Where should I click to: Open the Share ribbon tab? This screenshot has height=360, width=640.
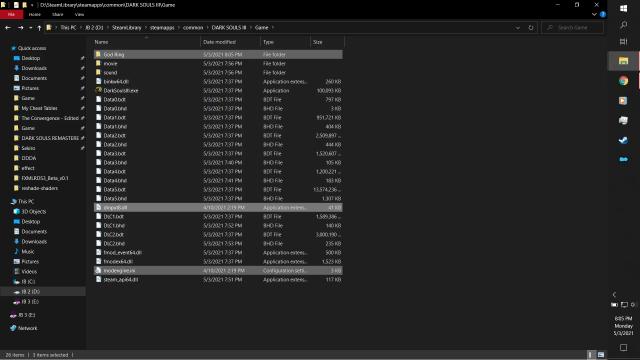[x=58, y=14]
